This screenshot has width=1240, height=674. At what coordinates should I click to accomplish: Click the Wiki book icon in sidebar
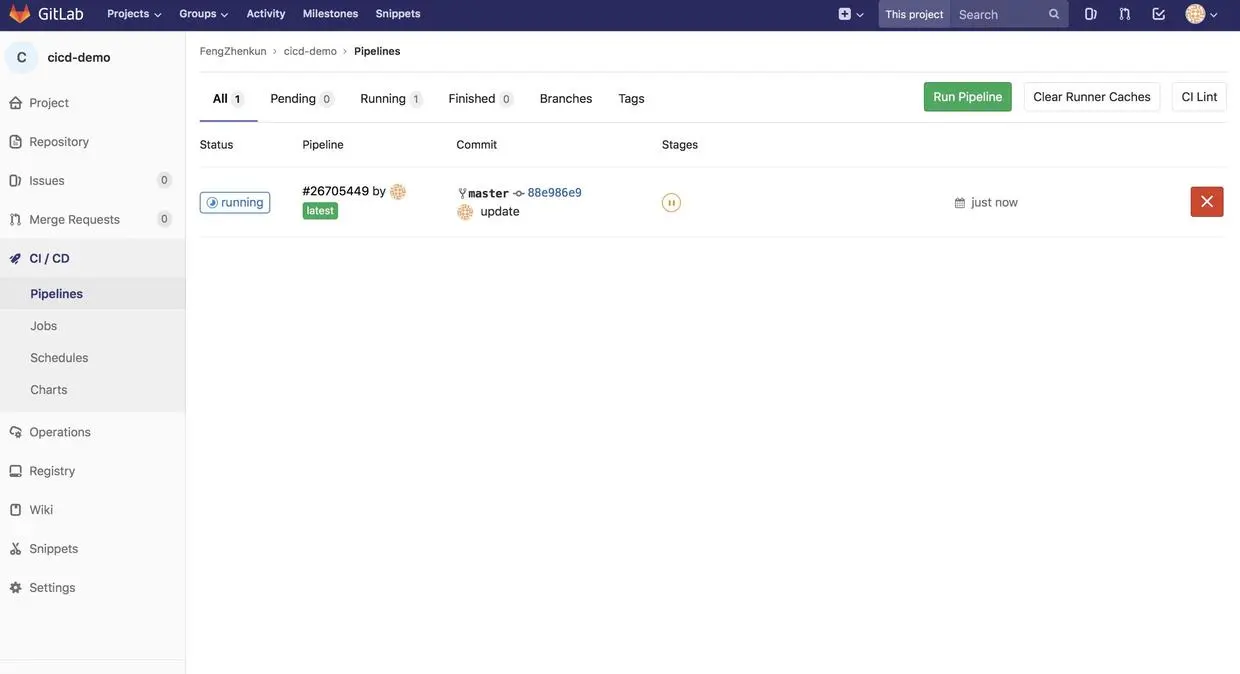15,510
